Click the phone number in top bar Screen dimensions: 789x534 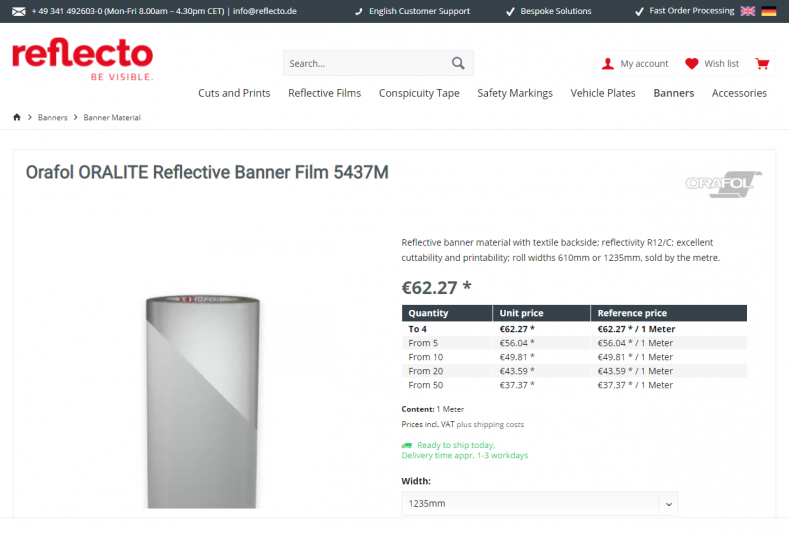click(66, 11)
